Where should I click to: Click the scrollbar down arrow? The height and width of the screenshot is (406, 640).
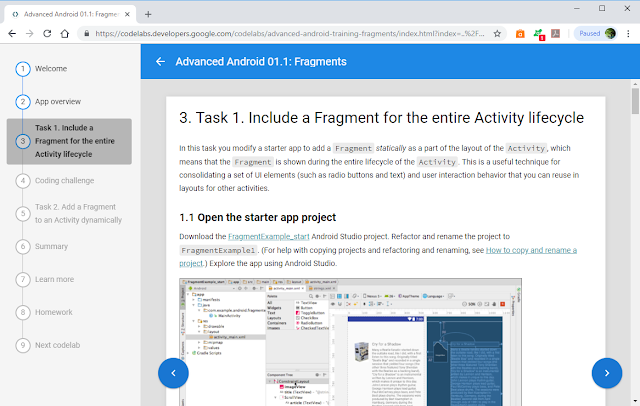(x=635, y=402)
